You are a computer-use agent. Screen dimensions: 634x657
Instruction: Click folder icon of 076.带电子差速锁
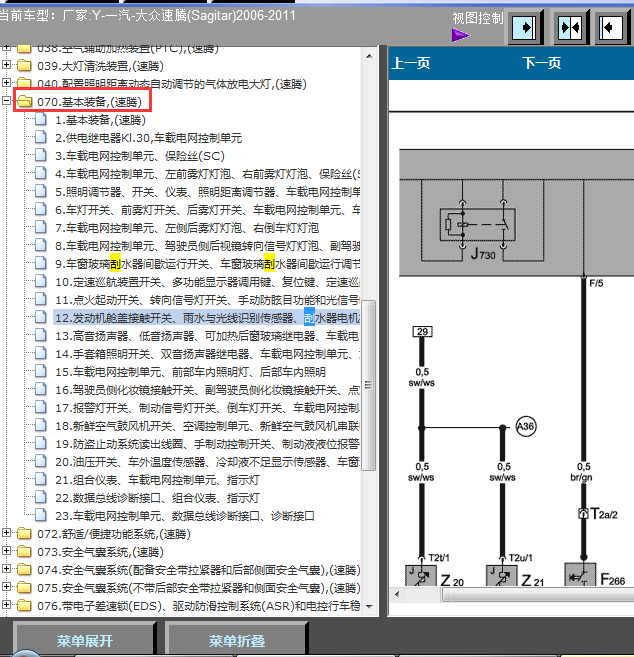pyautogui.click(x=24, y=606)
